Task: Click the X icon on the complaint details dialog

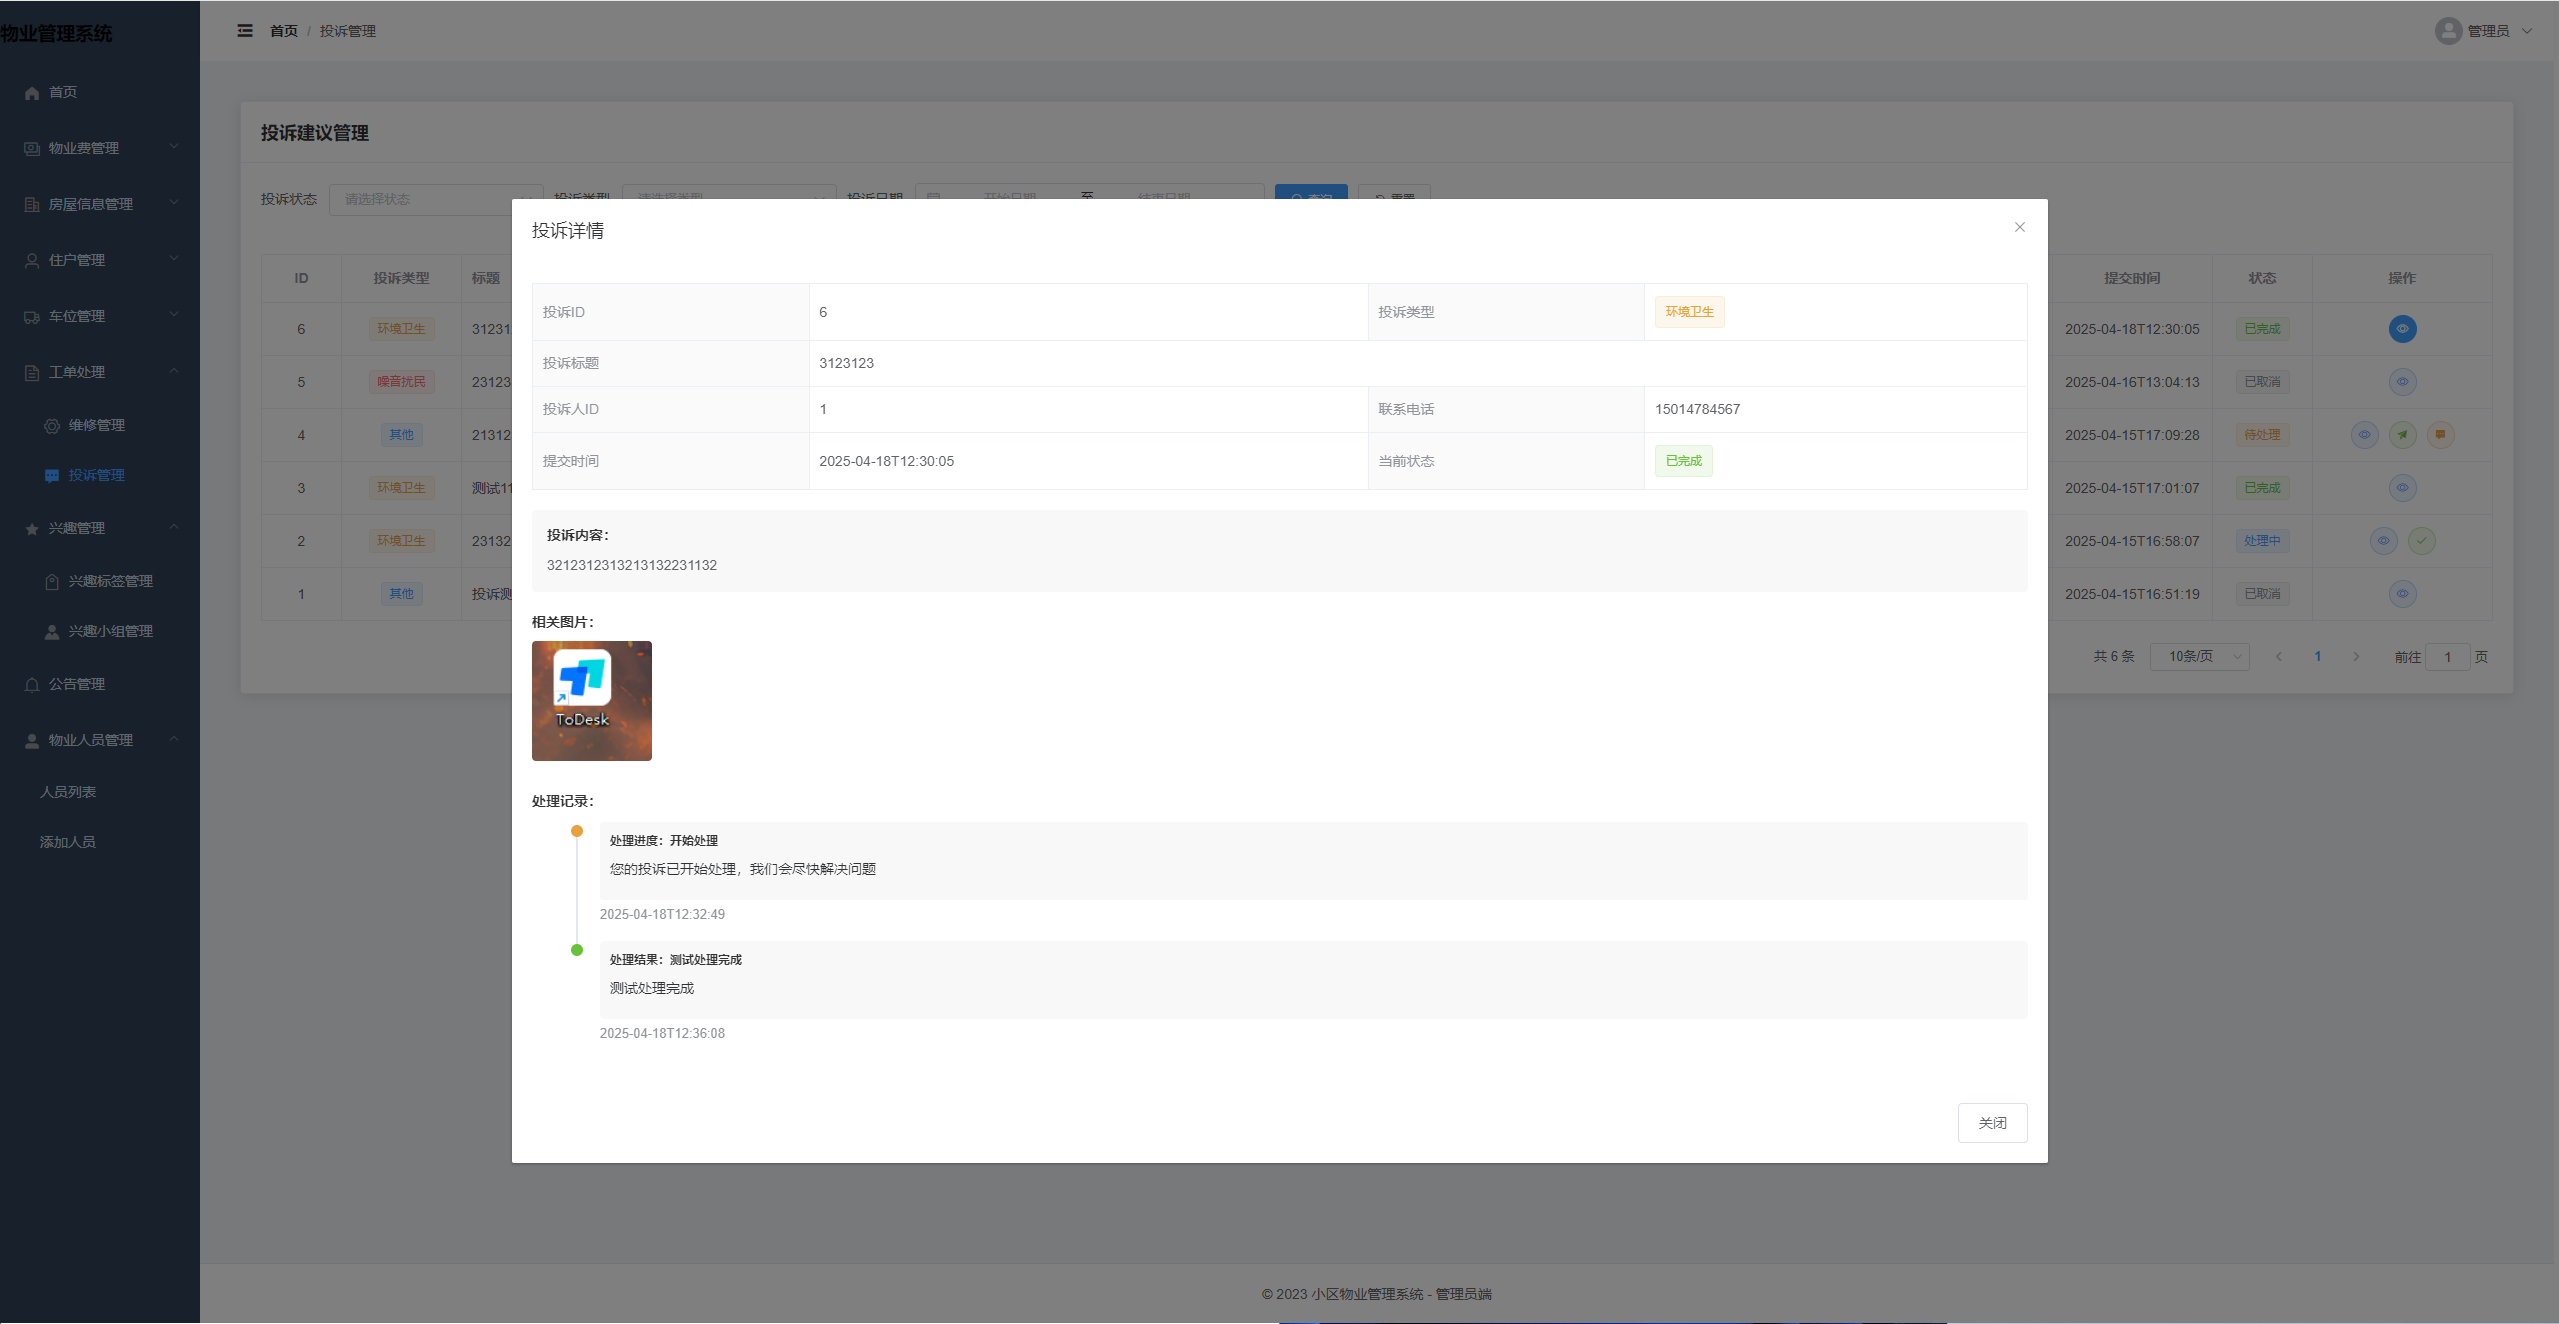Action: pyautogui.click(x=2019, y=227)
